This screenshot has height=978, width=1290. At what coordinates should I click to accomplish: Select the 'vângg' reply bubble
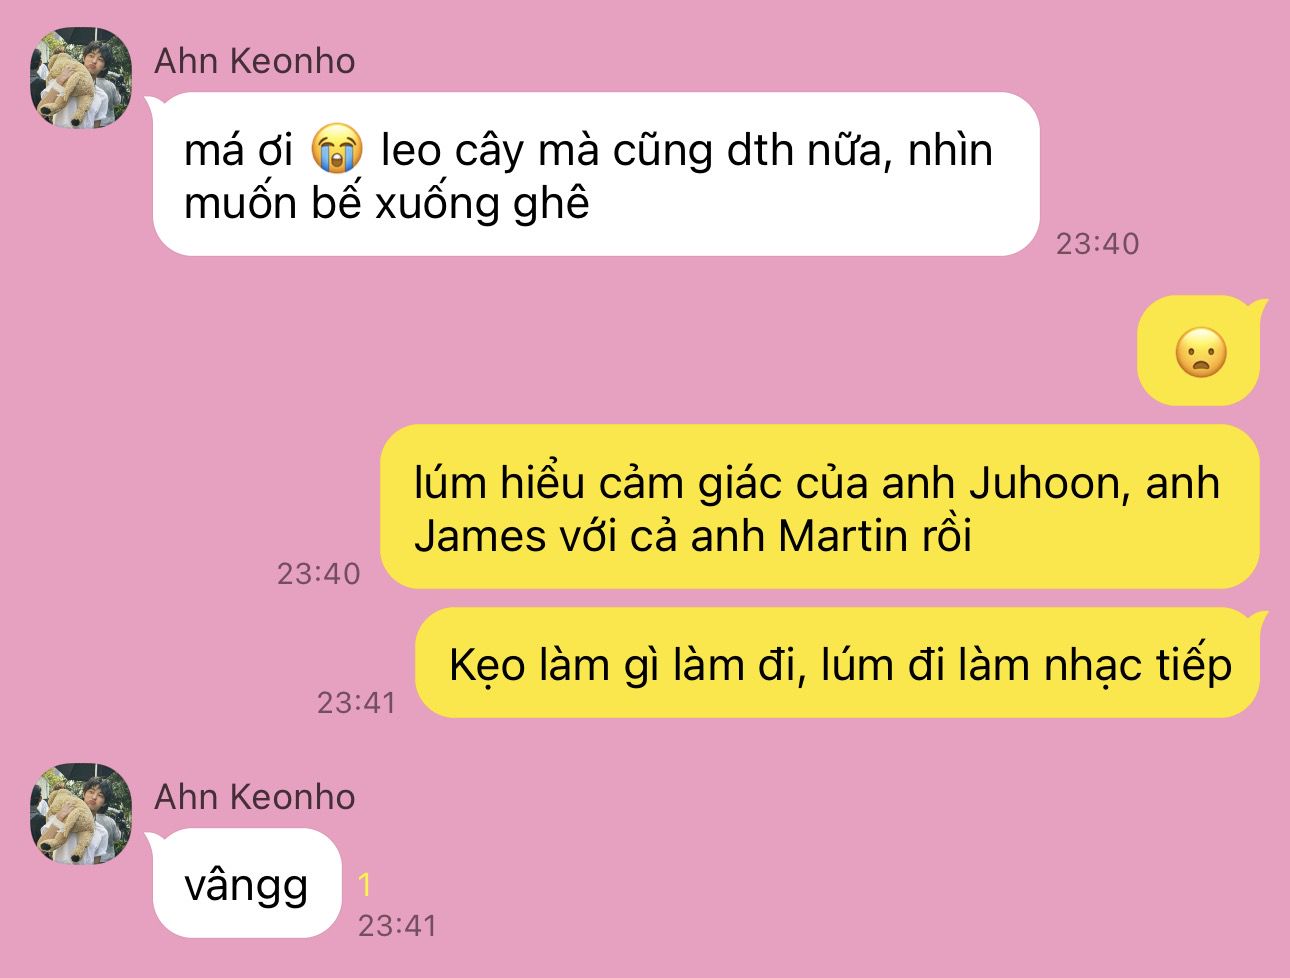(246, 884)
